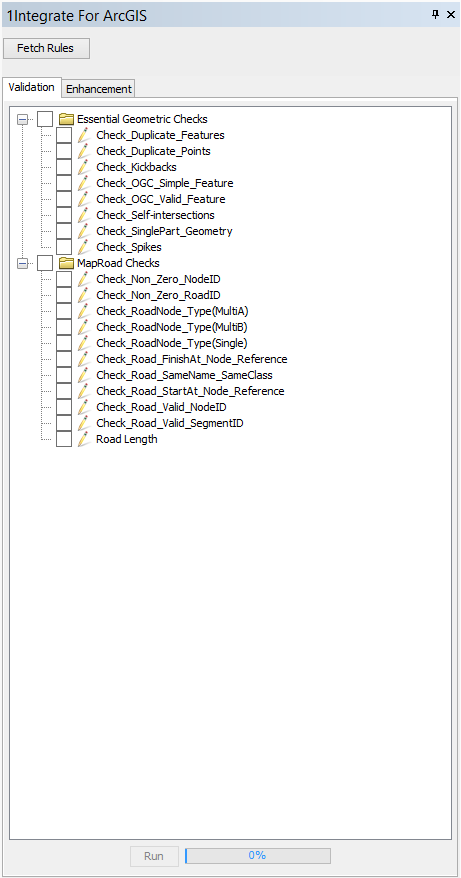Click the 0% progress bar
Viewport: 461px width, 878px height.
point(258,856)
